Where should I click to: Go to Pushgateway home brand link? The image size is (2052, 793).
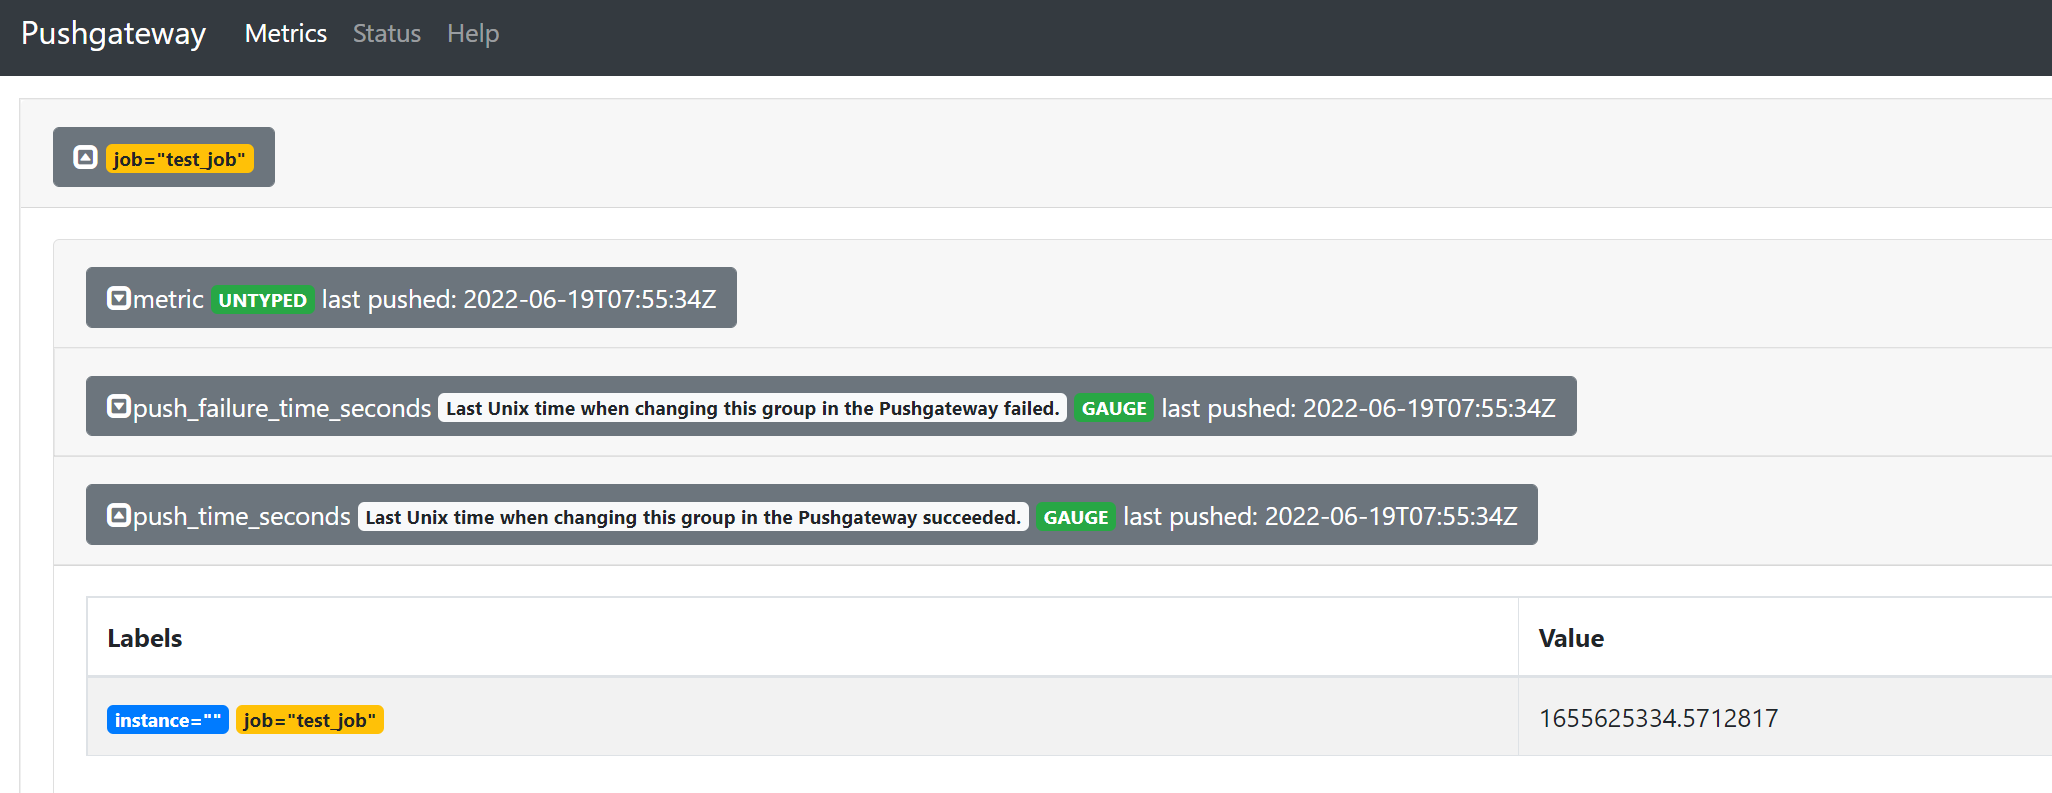coord(113,34)
